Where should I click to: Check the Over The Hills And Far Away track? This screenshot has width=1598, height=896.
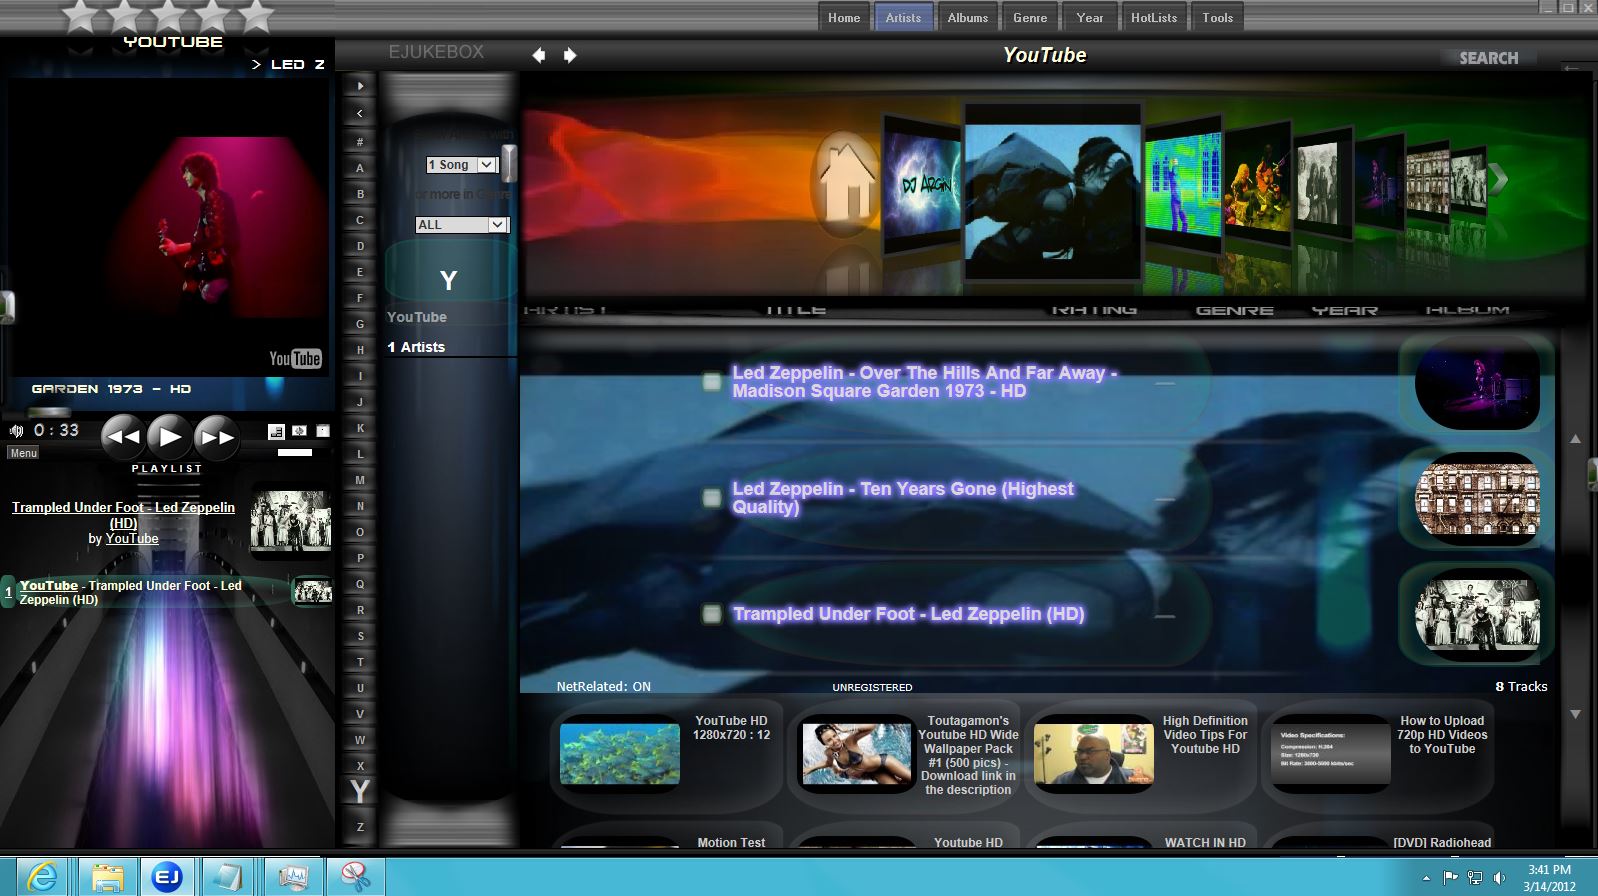pyautogui.click(x=712, y=382)
